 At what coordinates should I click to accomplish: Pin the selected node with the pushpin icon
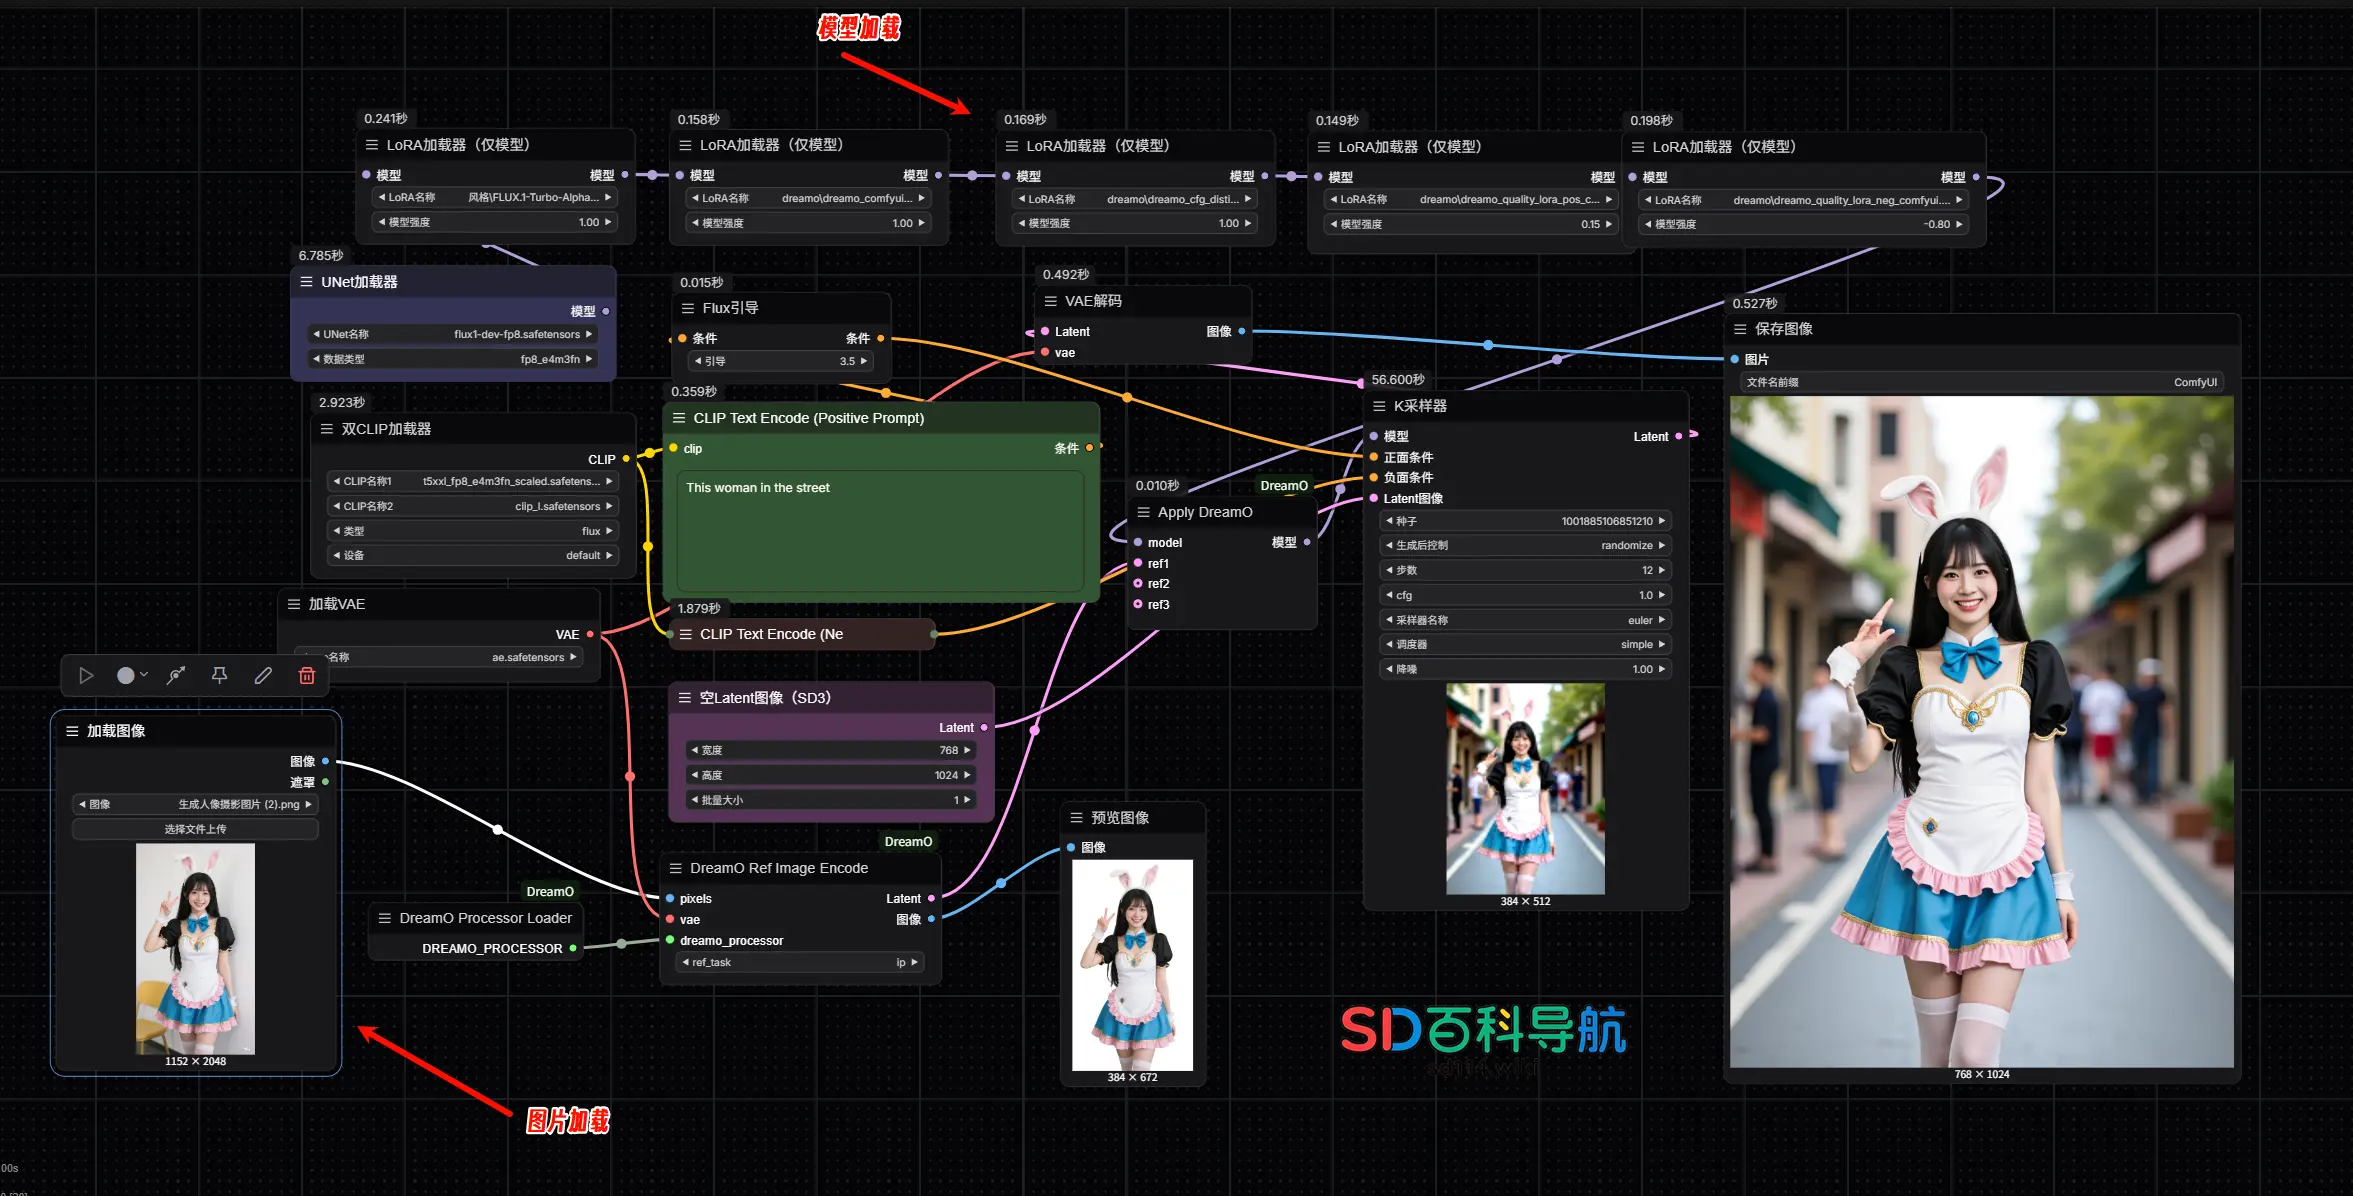click(x=220, y=676)
